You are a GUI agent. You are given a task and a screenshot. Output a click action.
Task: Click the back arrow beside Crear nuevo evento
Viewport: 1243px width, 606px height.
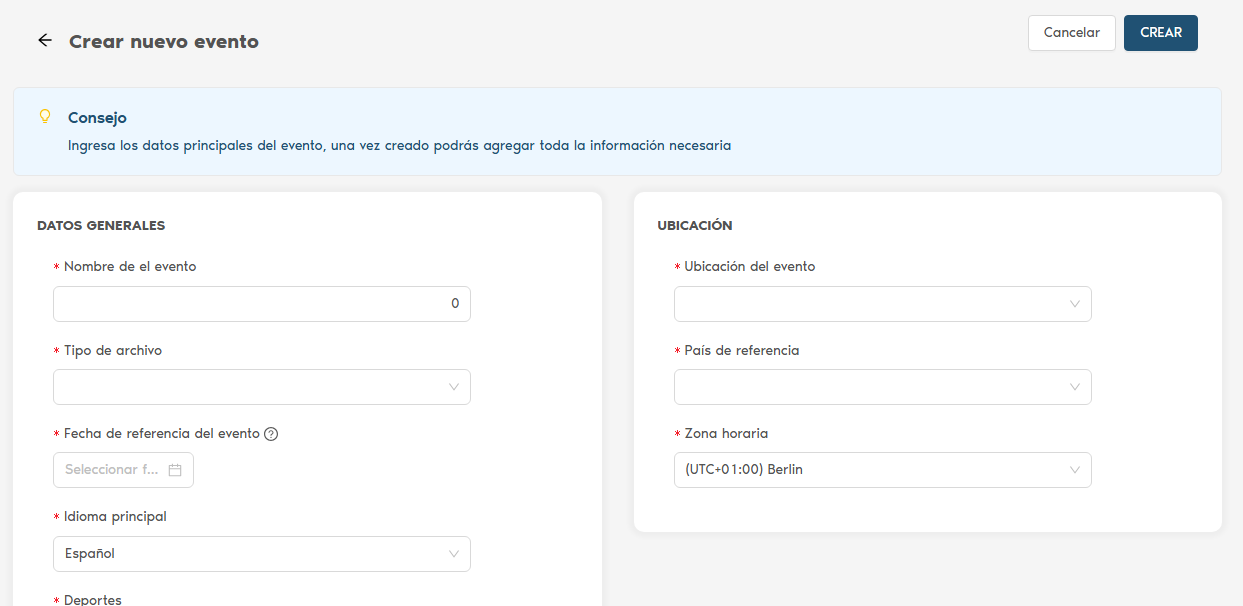44,41
